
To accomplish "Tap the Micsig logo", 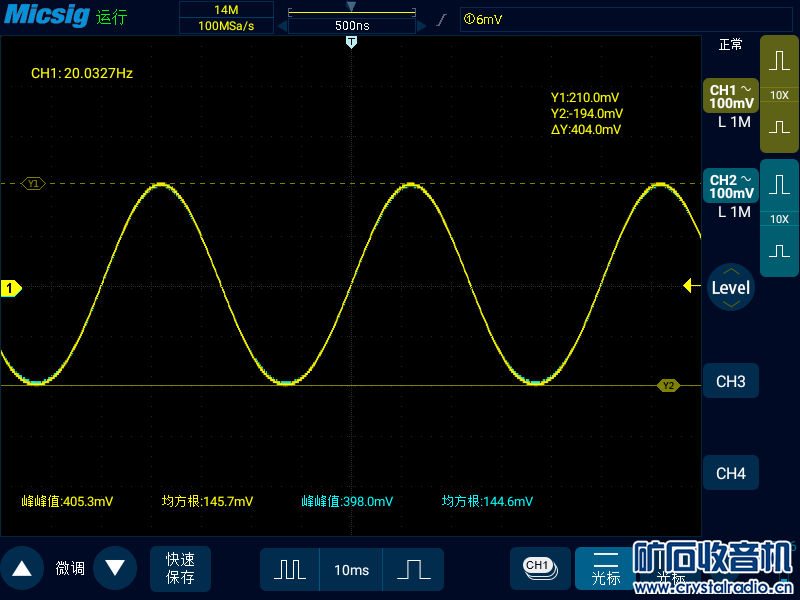I will click(x=46, y=15).
